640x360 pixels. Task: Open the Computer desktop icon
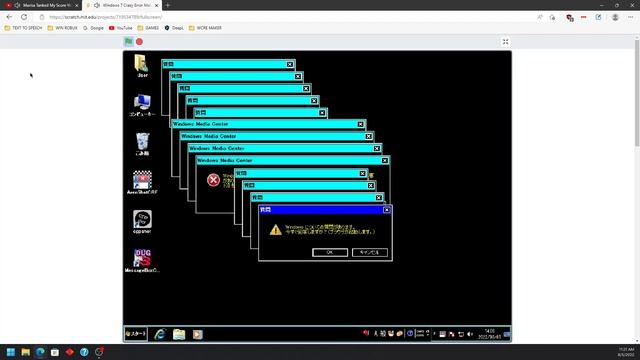click(142, 105)
